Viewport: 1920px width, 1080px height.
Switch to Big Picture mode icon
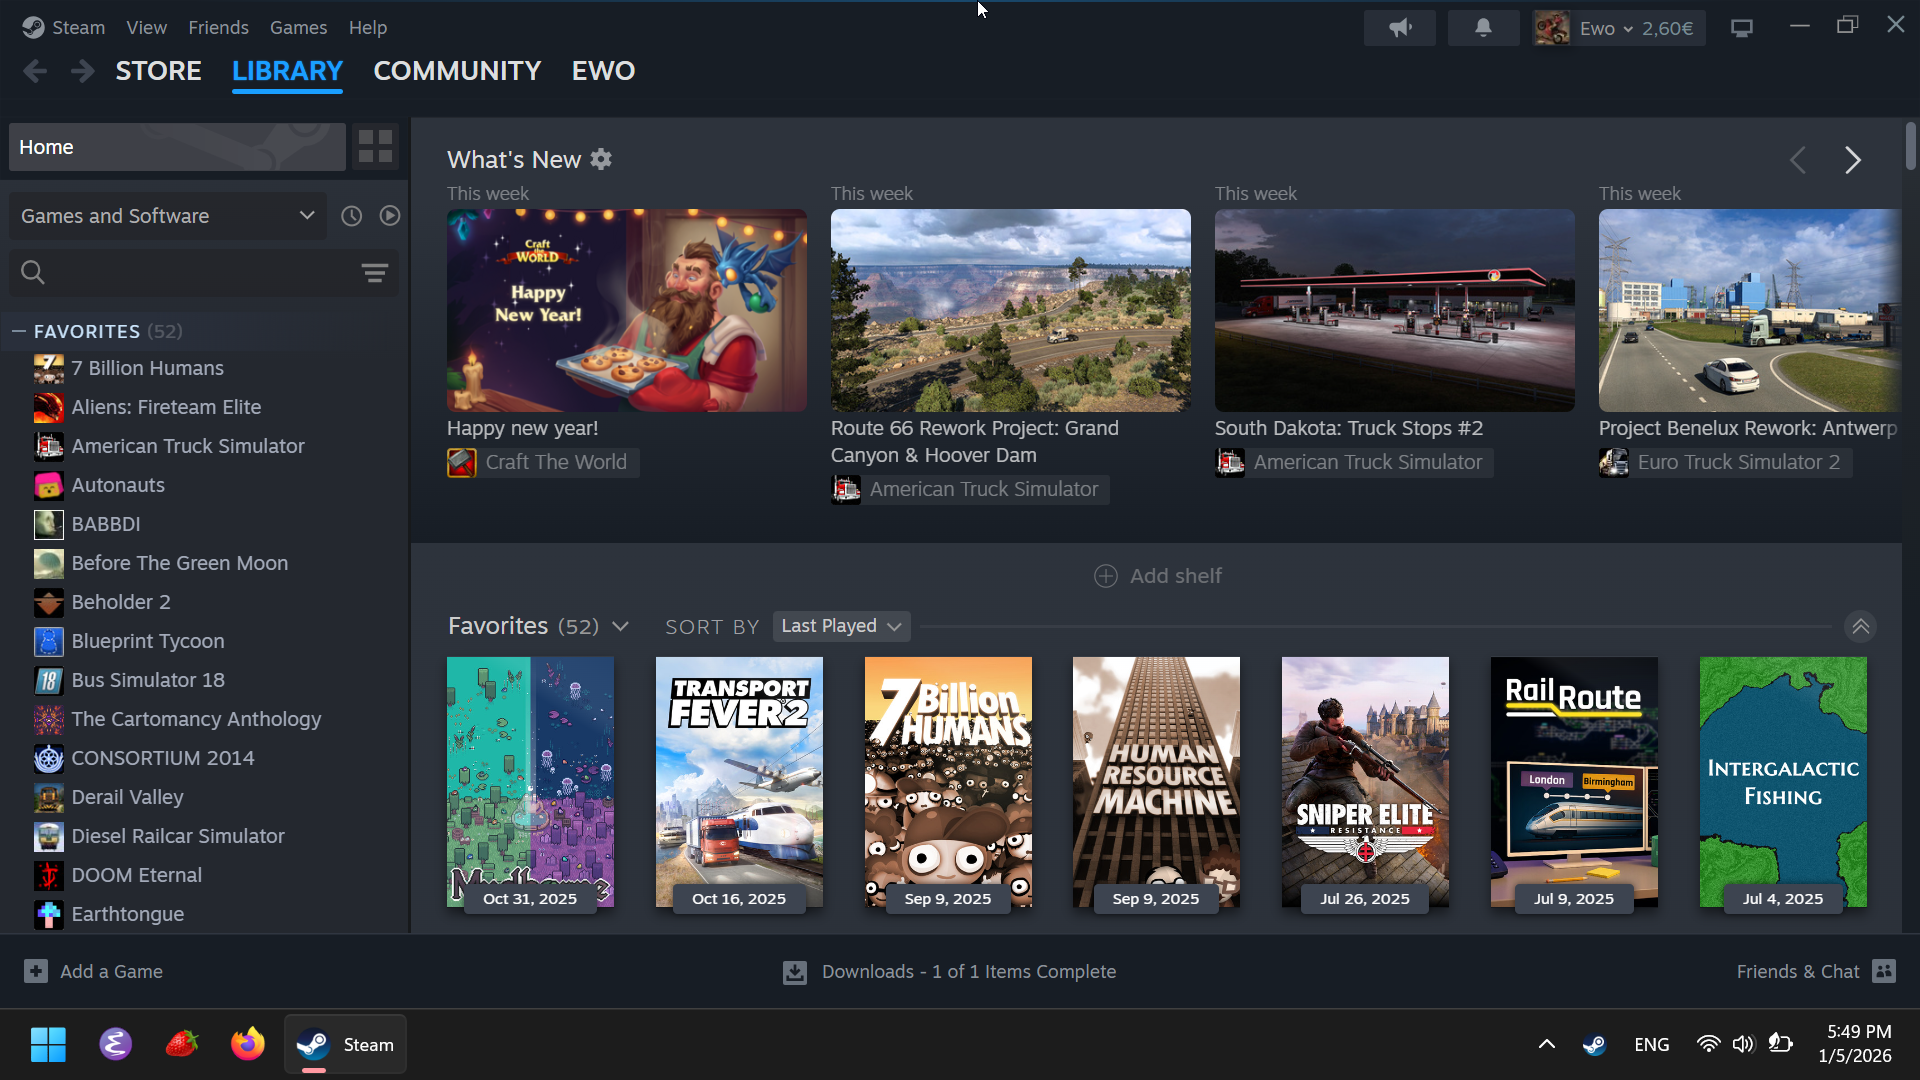tap(1742, 28)
